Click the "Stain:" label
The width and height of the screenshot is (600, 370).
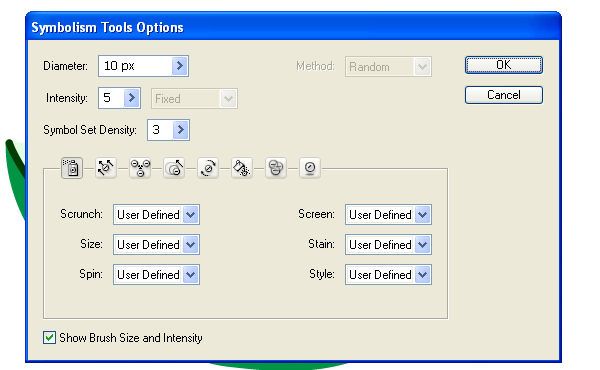tap(321, 244)
